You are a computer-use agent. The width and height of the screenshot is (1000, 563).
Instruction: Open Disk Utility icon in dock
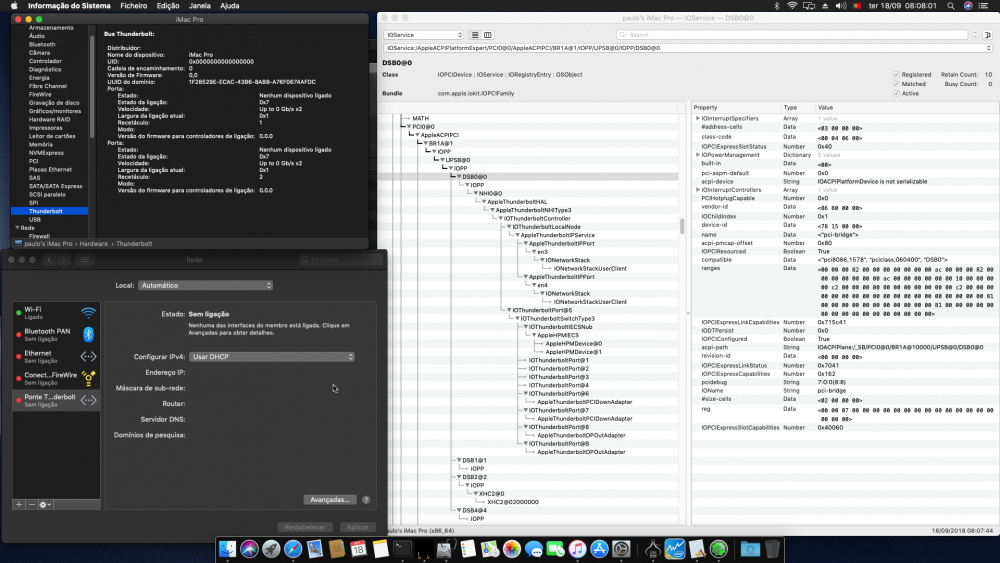(446, 549)
